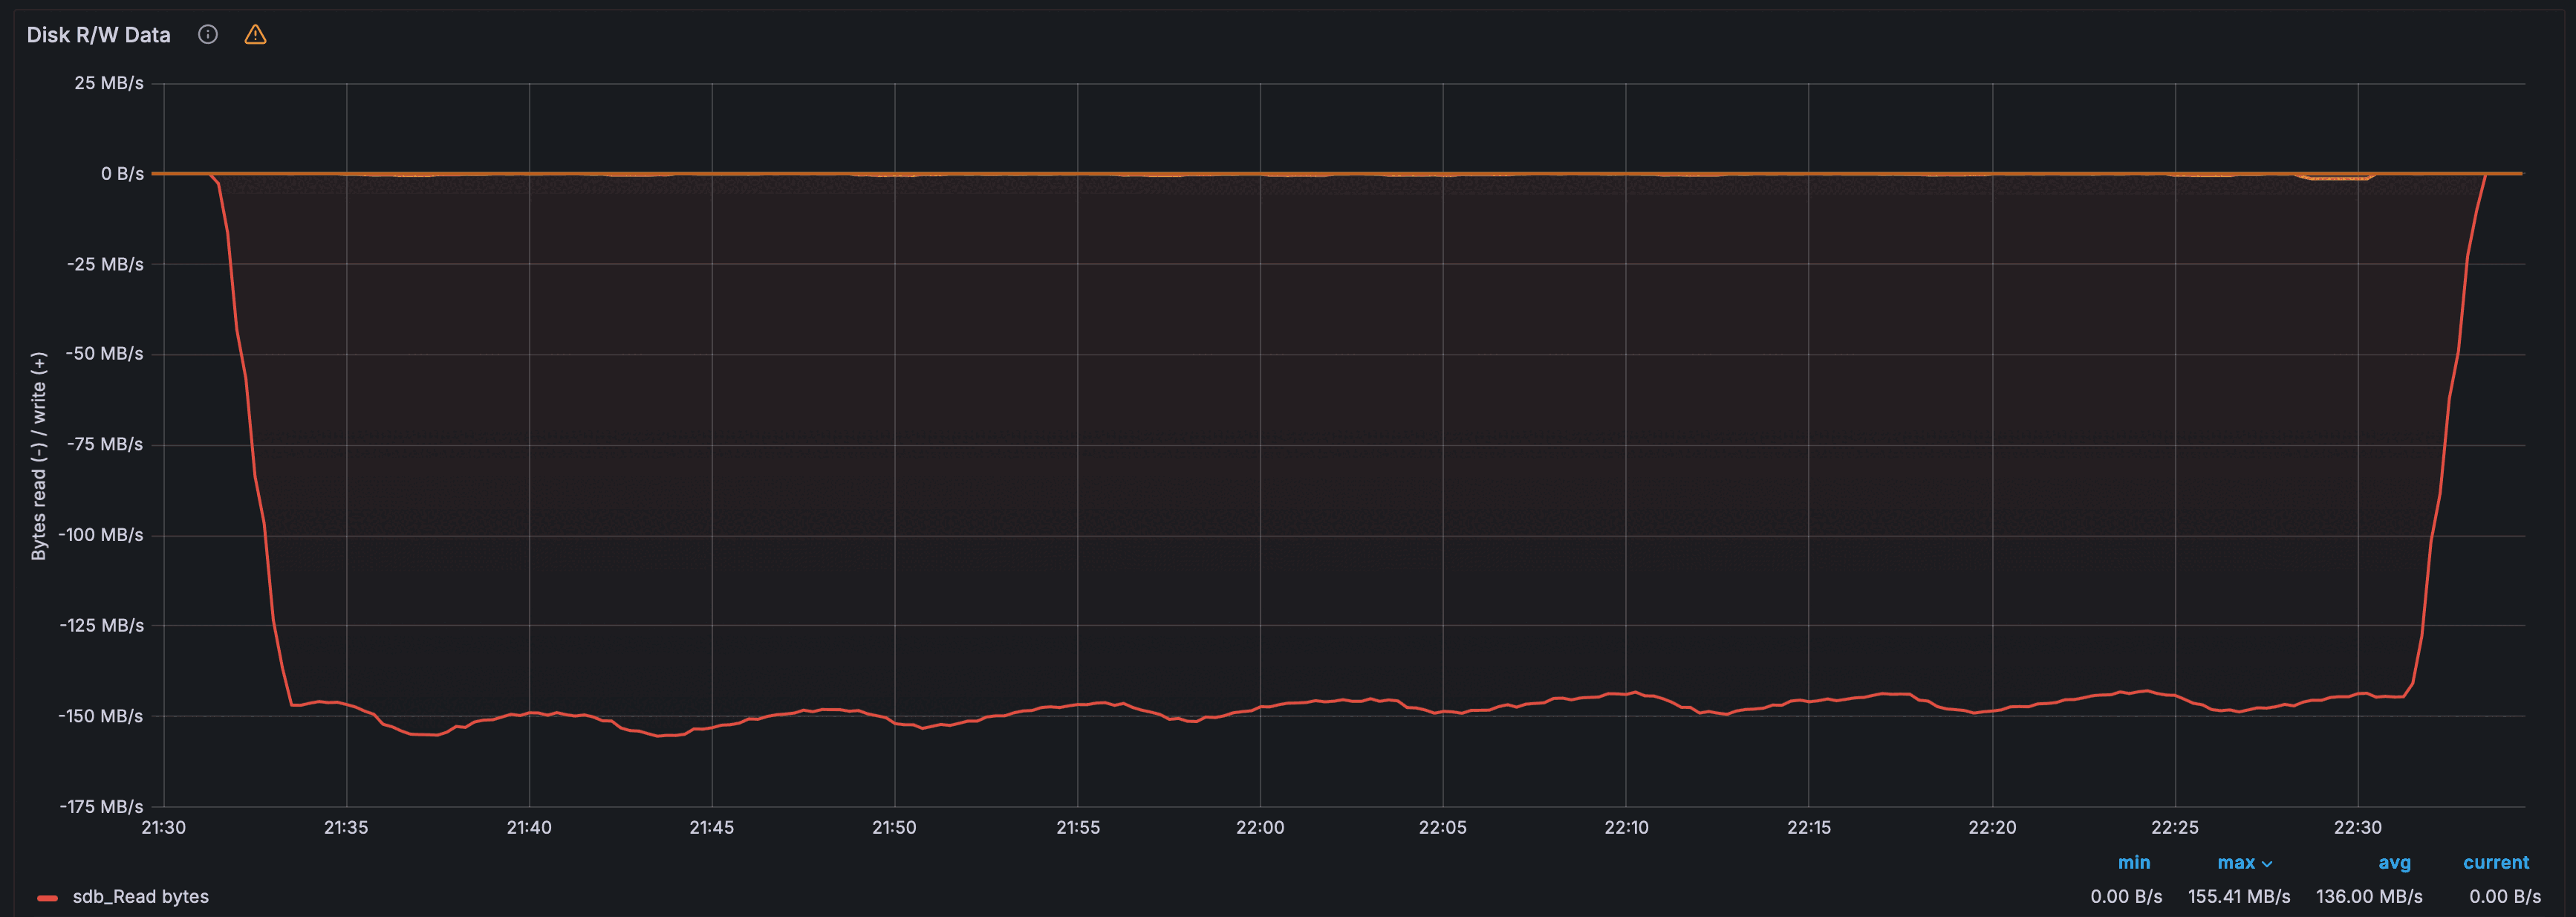Open the Disk R/W Data panel title menu
The width and height of the screenshot is (2576, 917).
pyautogui.click(x=98, y=35)
